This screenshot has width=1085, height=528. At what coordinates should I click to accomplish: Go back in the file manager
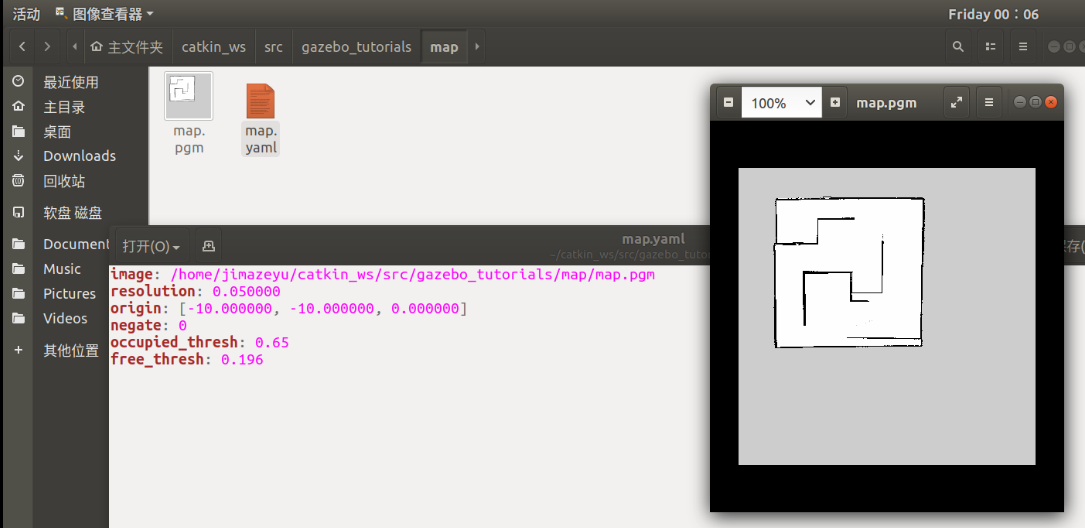point(22,47)
